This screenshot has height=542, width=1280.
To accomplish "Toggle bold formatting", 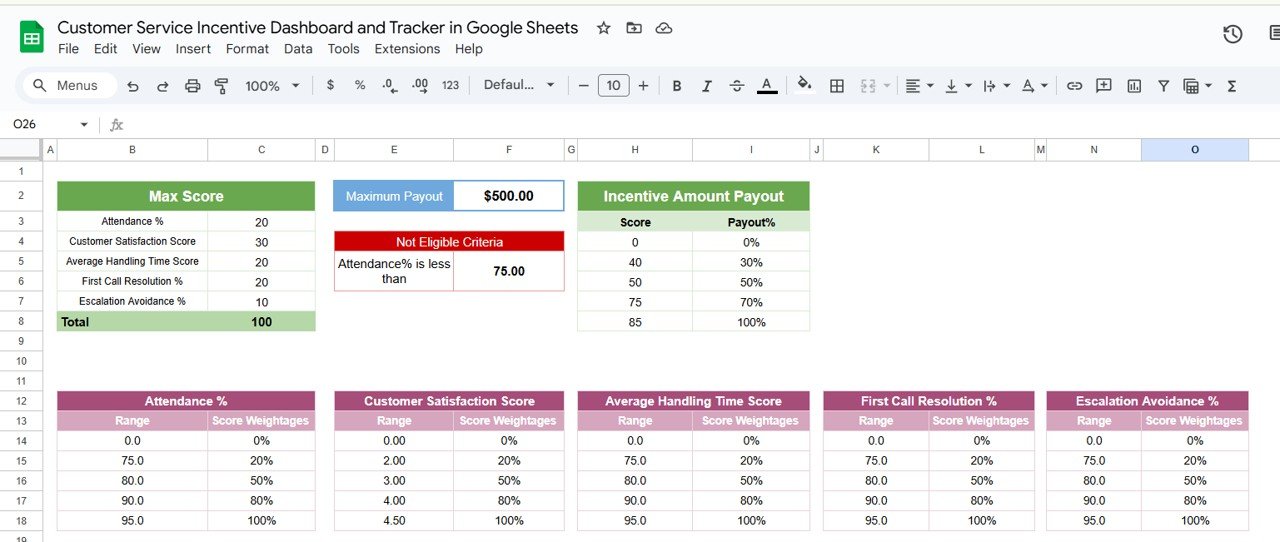I will [x=677, y=86].
